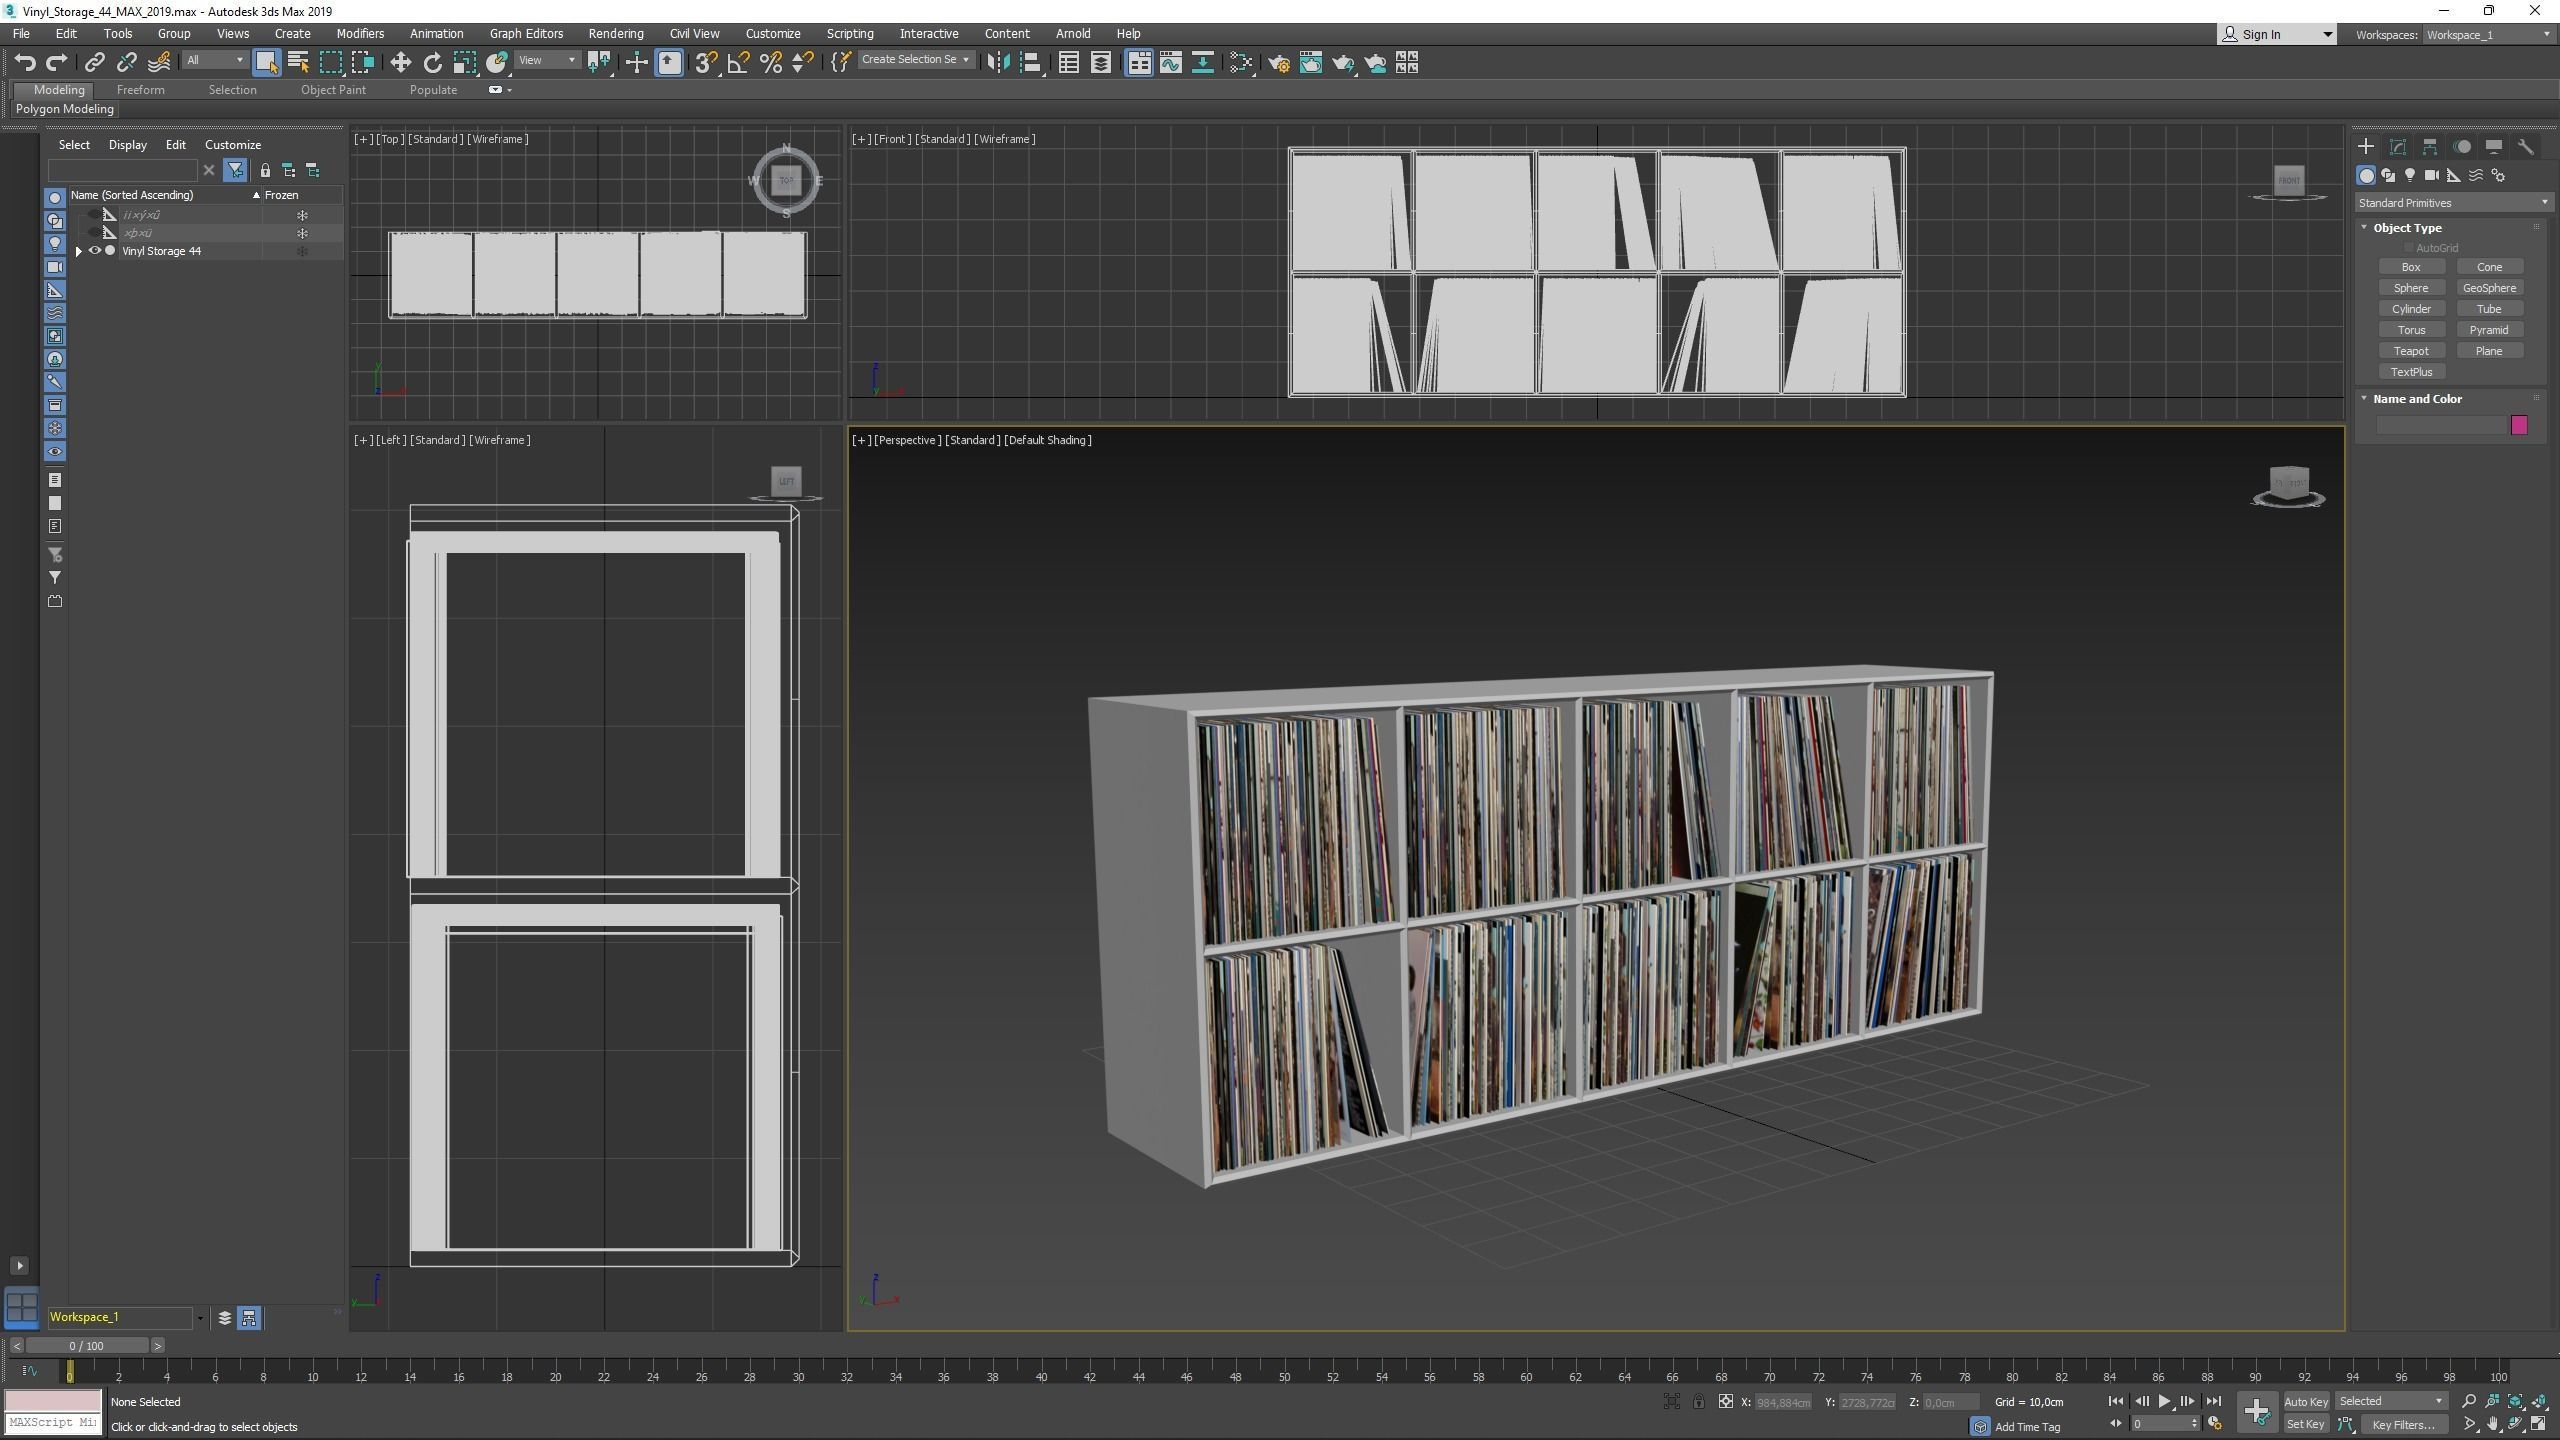
Task: Open the Sign In dropdown
Action: [x=2277, y=35]
